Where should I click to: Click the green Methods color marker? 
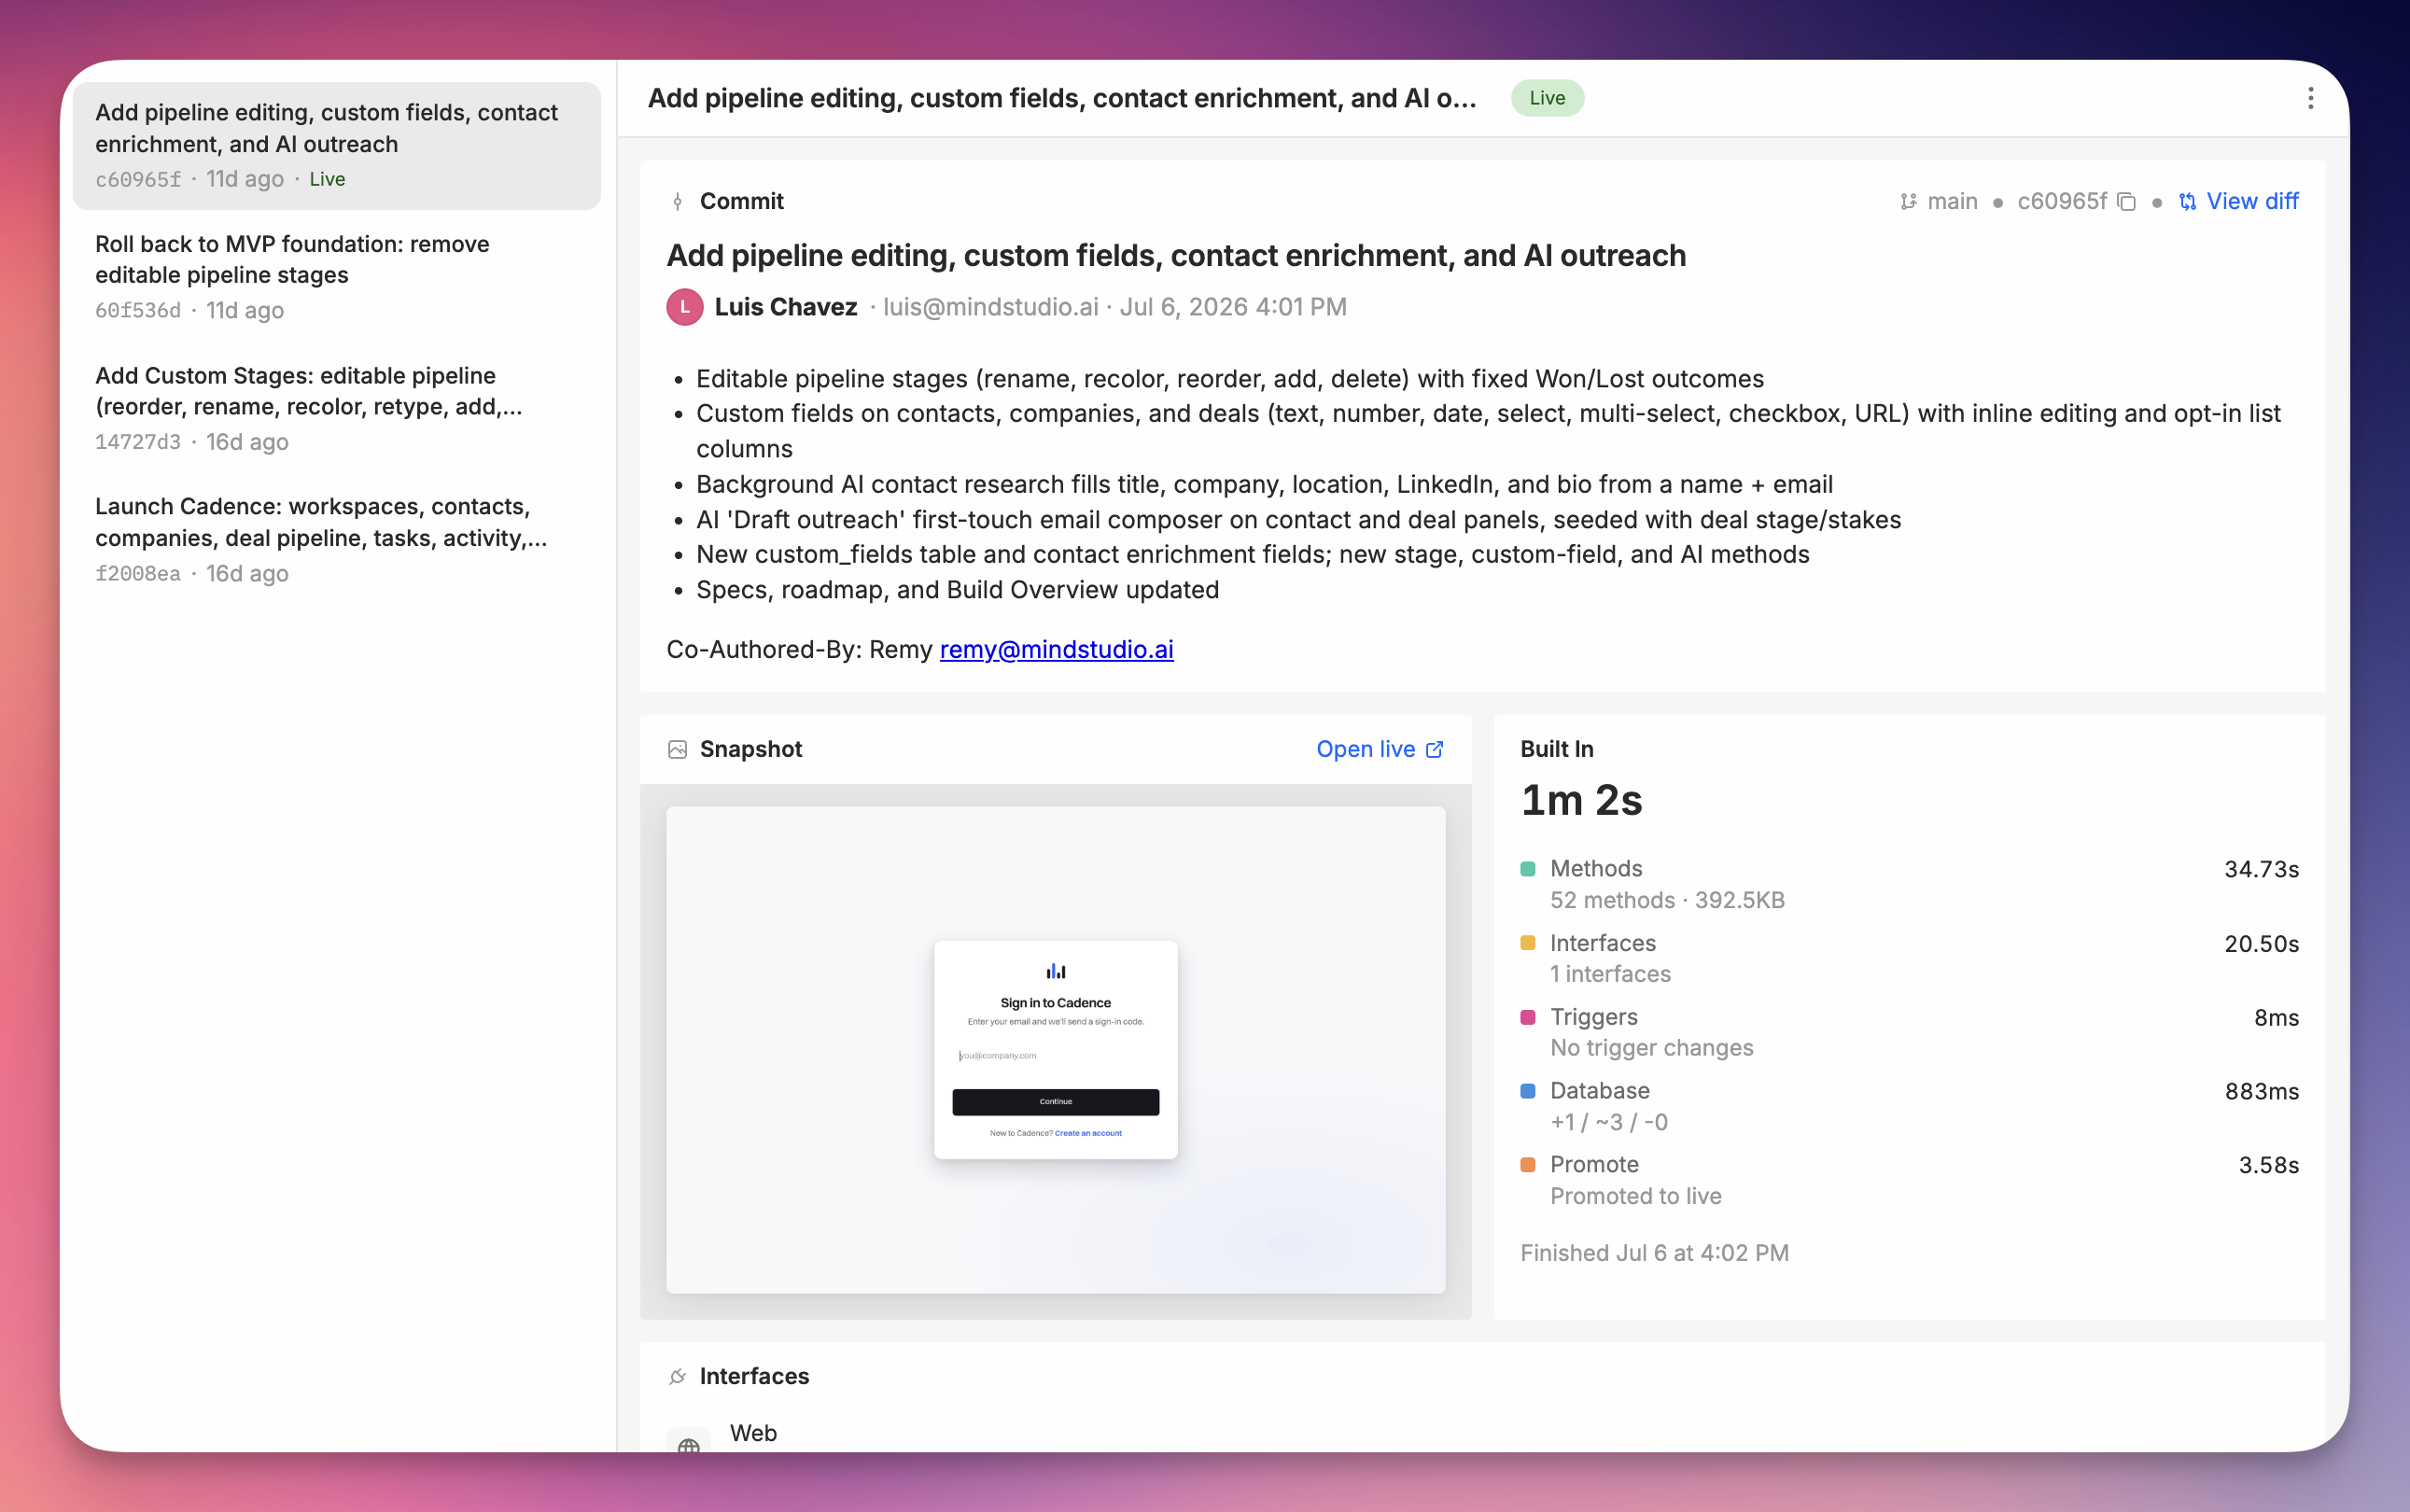(1528, 869)
